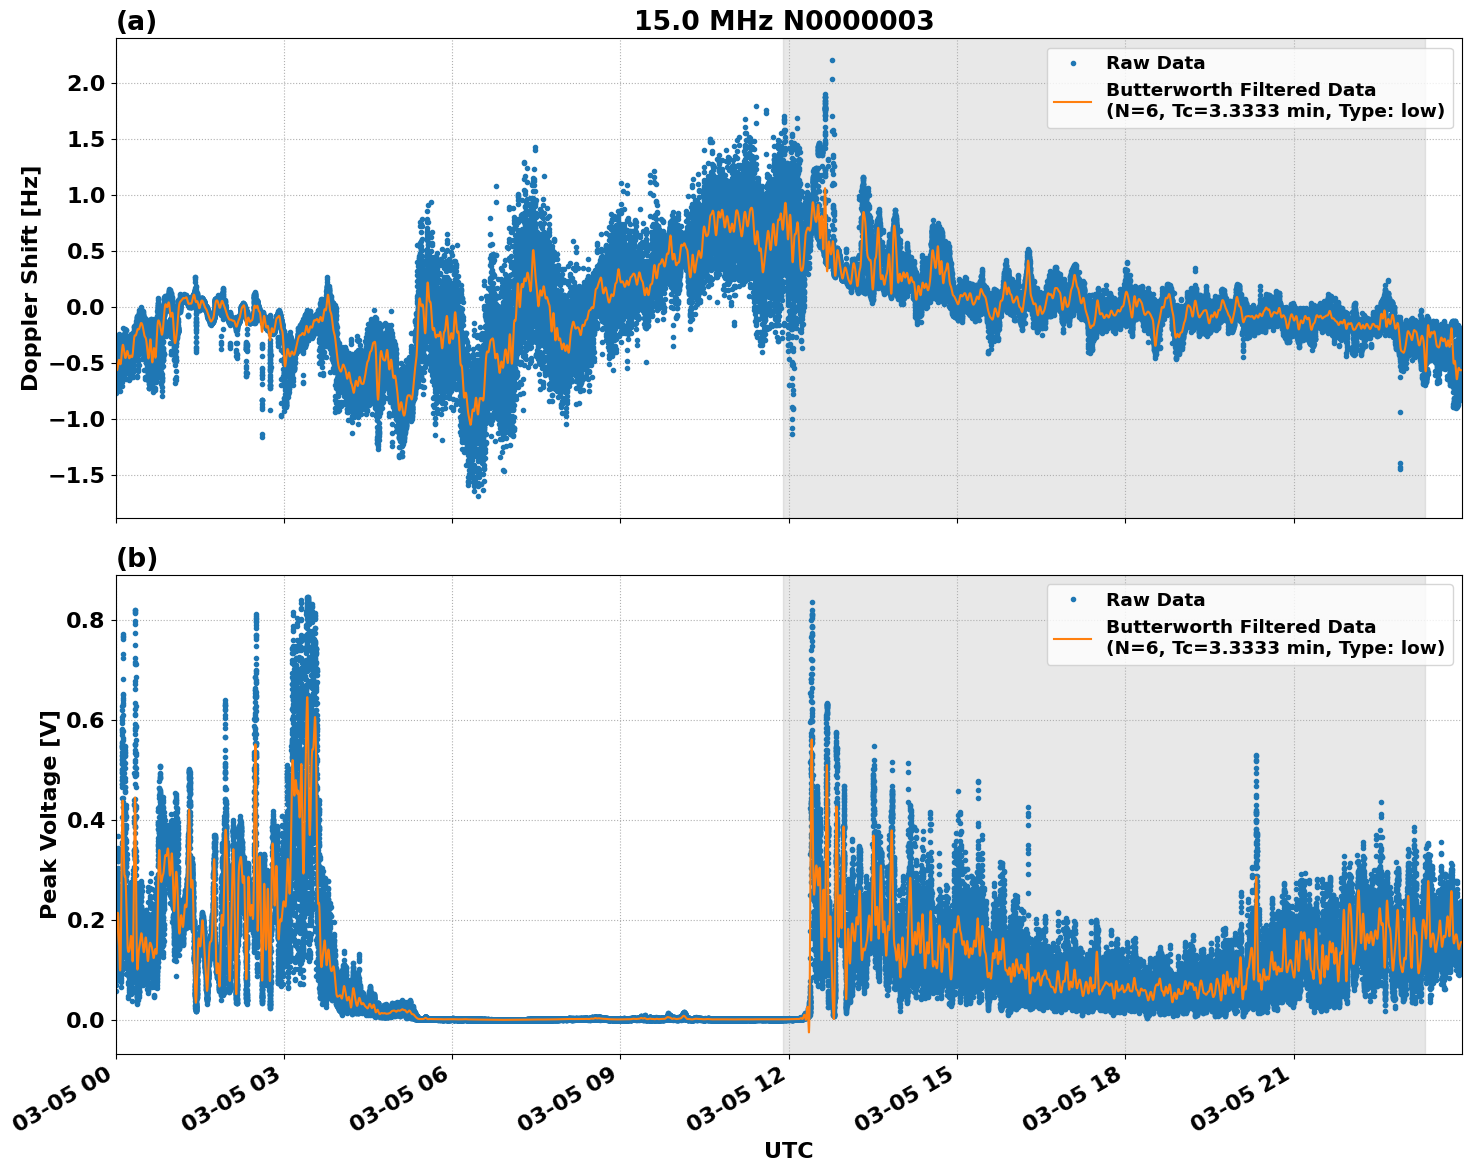
Task: Select the panel label (a)
Action: coord(138,18)
